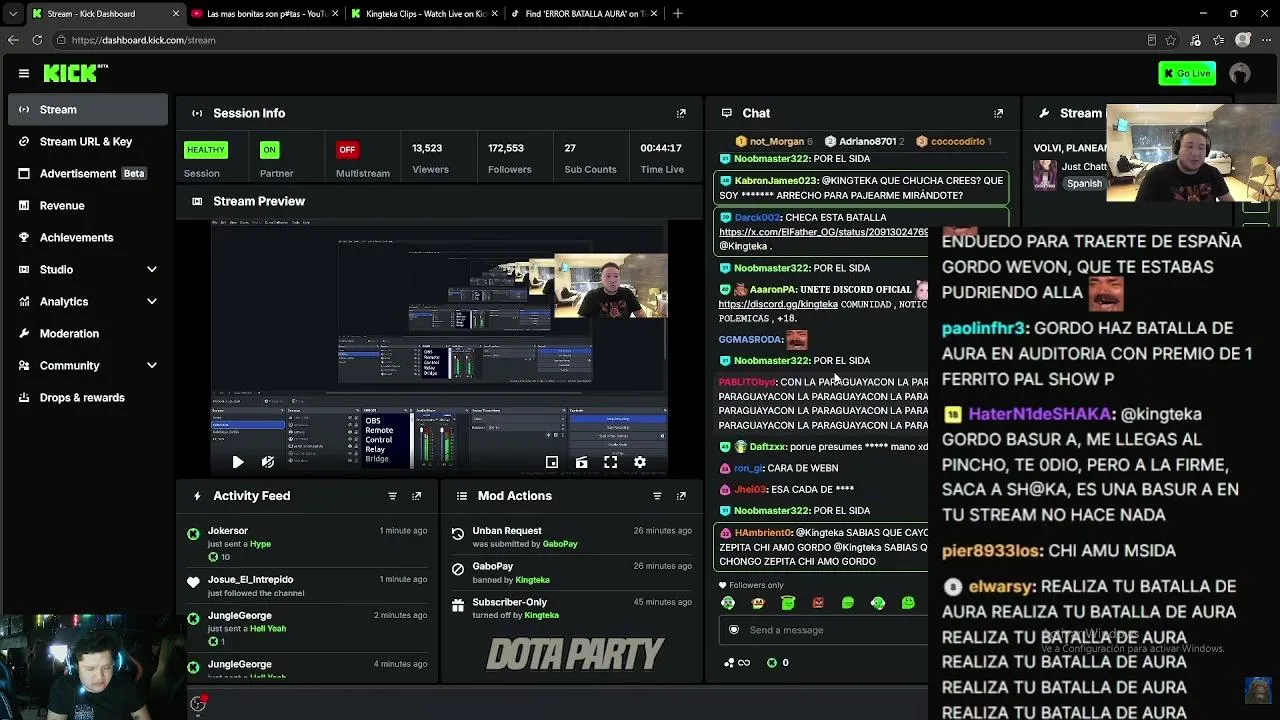Go back in browser history
This screenshot has height=720, width=1280.
pos(13,40)
